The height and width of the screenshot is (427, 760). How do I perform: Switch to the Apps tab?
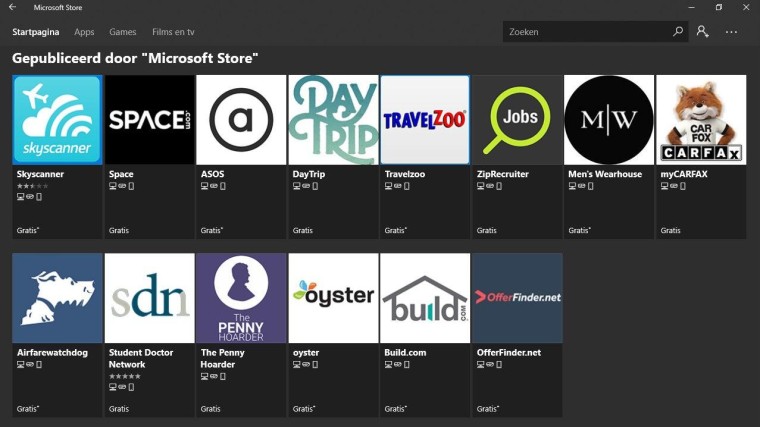tap(84, 32)
